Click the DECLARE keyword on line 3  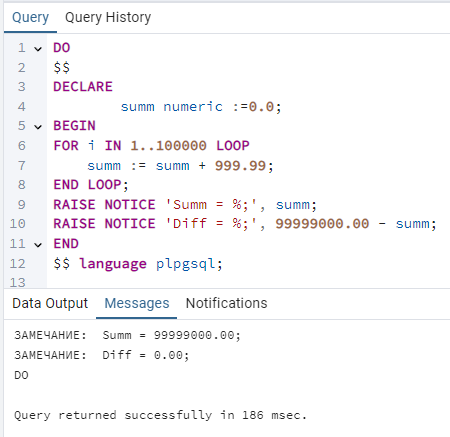coord(83,87)
